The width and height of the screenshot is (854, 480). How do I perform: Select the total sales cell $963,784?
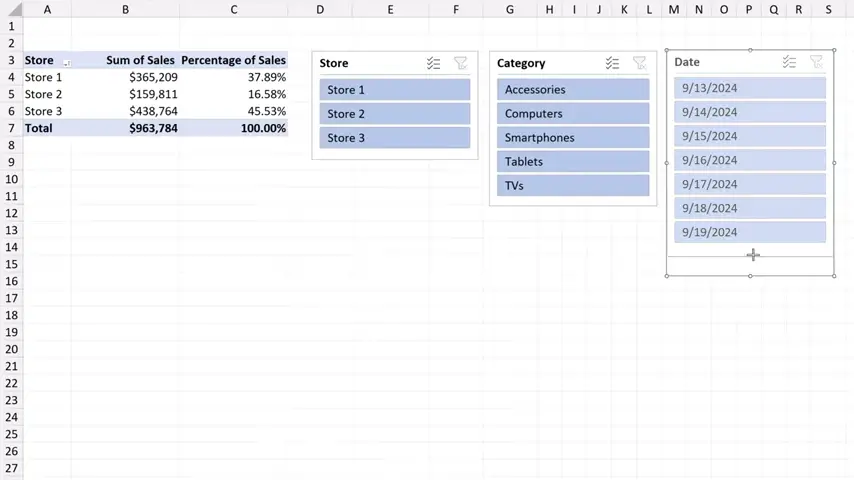click(x=140, y=128)
